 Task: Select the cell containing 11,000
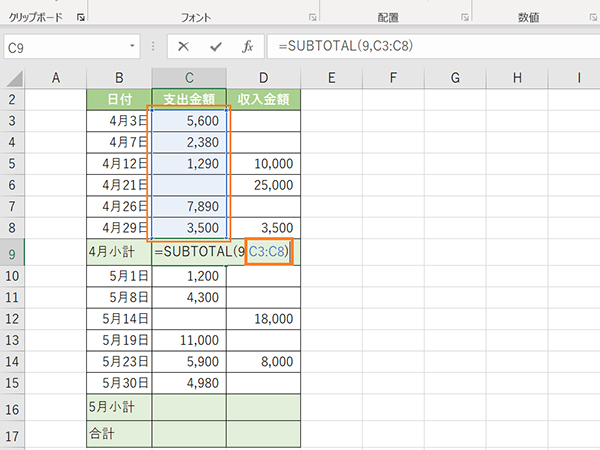point(189,340)
